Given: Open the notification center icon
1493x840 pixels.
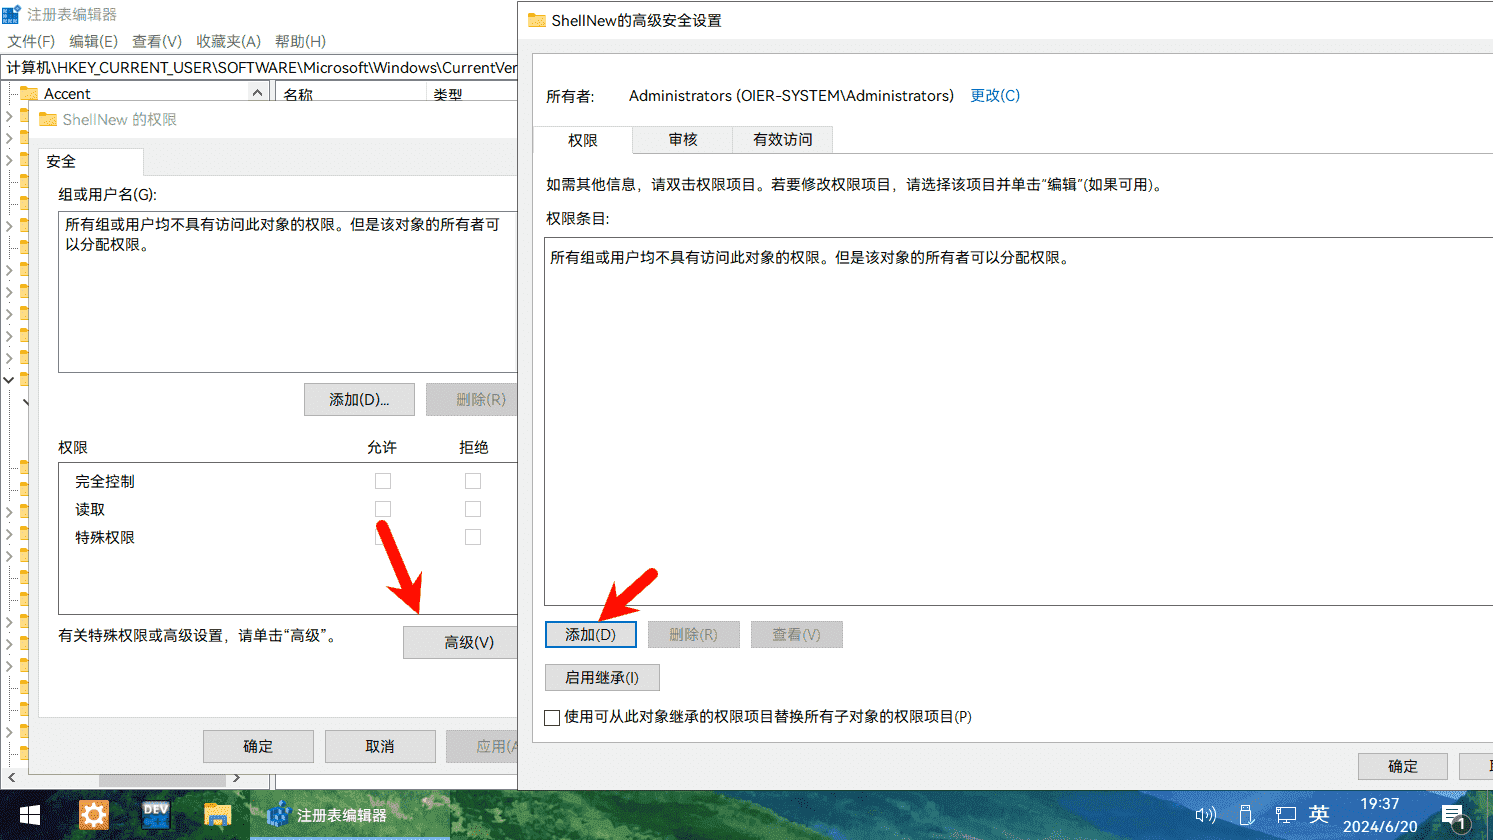Looking at the screenshot, I should pos(1453,815).
